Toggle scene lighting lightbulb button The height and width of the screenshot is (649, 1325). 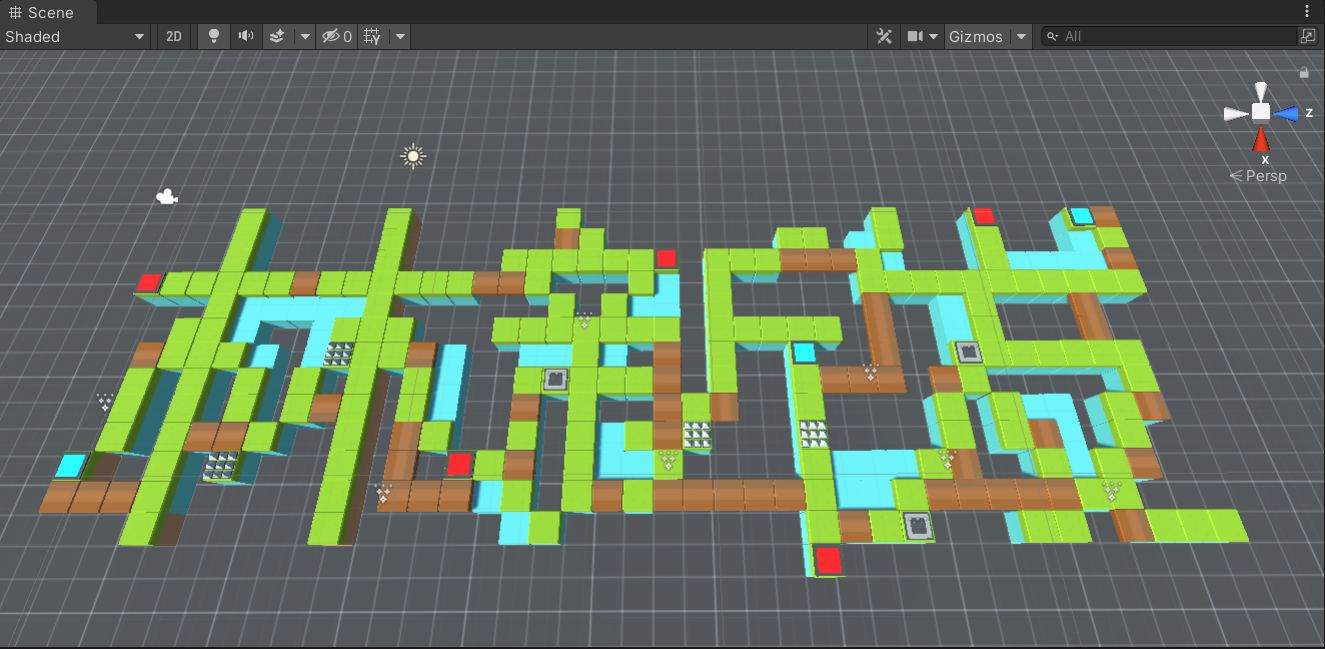[x=213, y=36]
